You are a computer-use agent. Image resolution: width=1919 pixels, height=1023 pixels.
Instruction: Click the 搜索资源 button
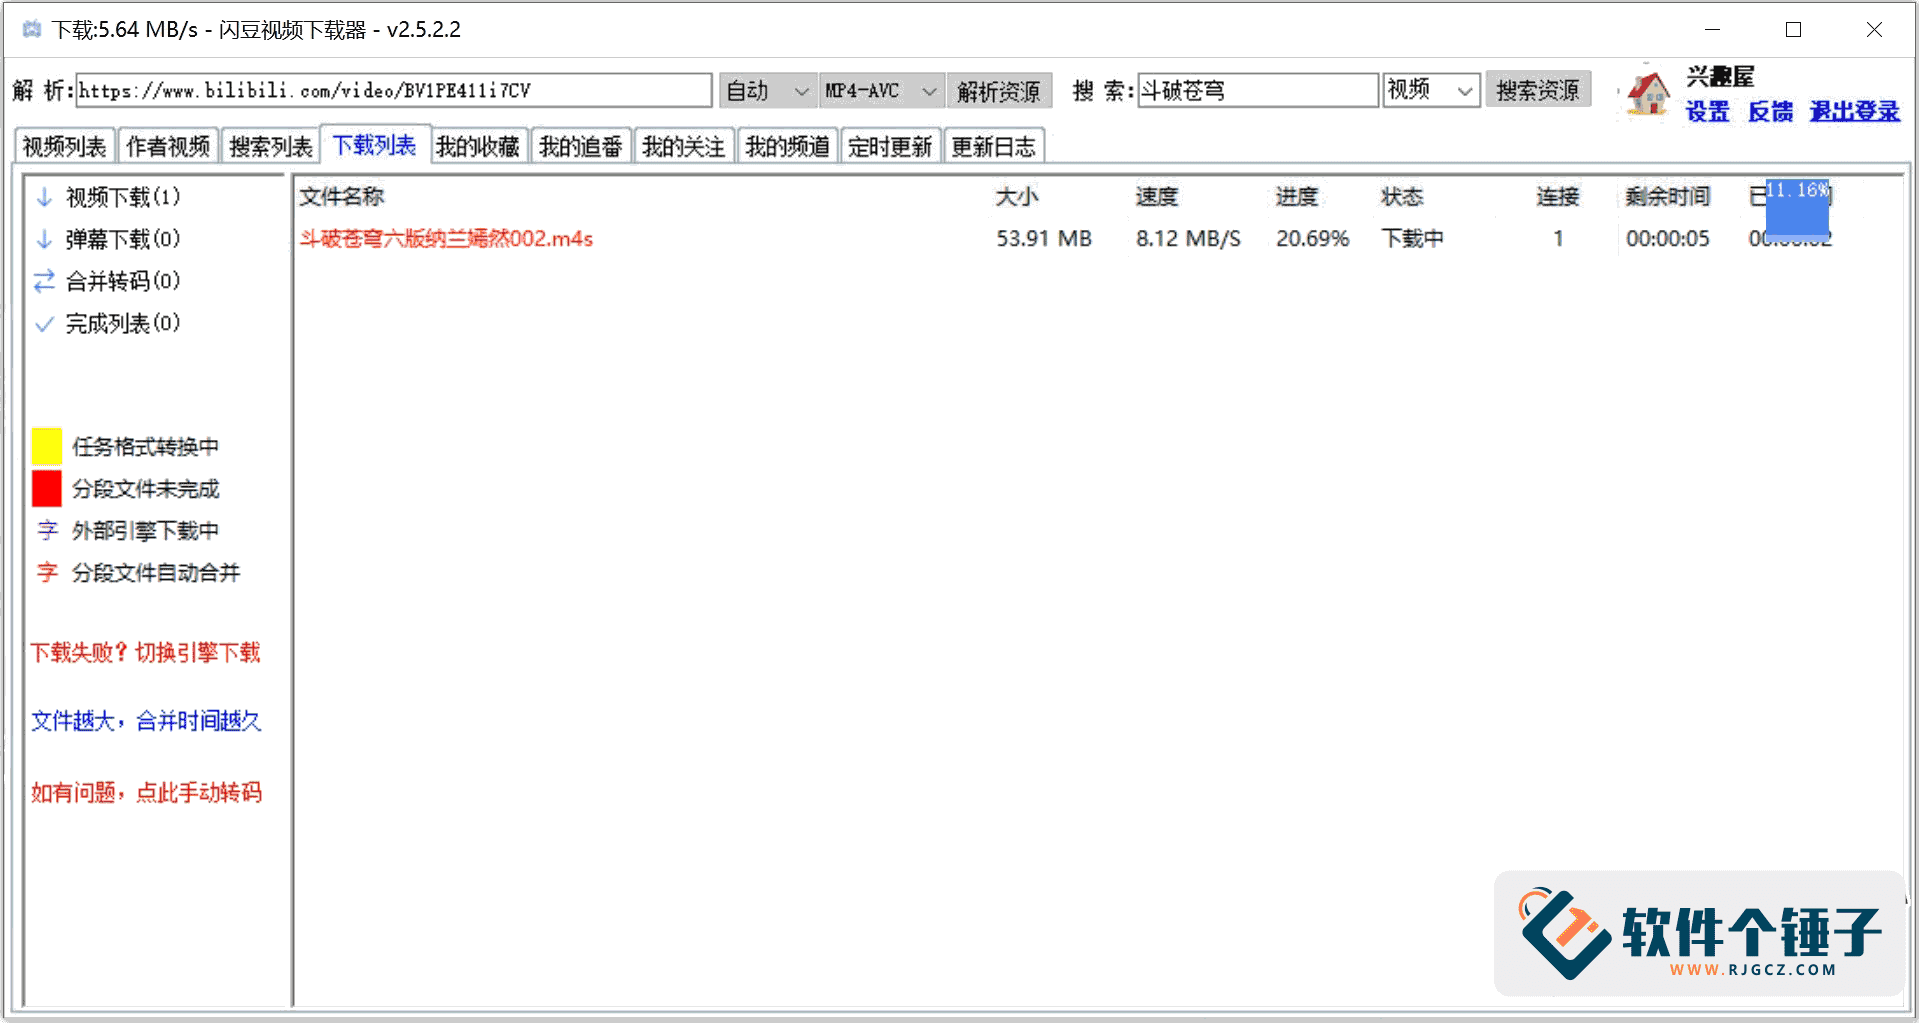pos(1537,91)
